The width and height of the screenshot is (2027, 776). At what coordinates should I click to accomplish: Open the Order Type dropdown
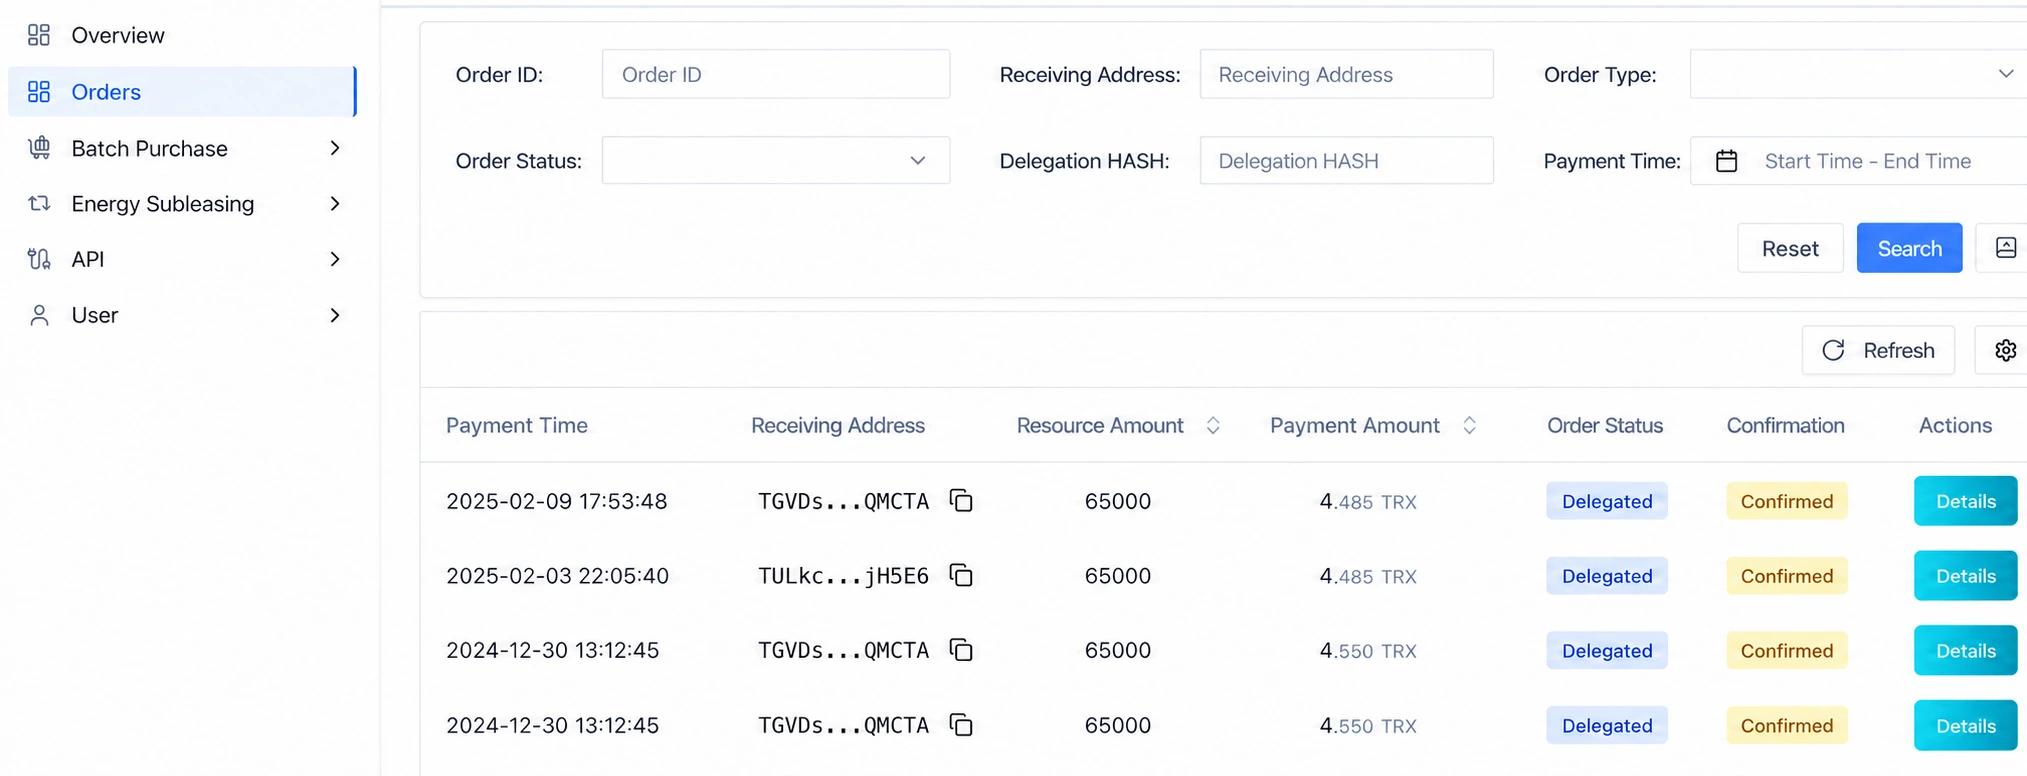(x=1858, y=74)
